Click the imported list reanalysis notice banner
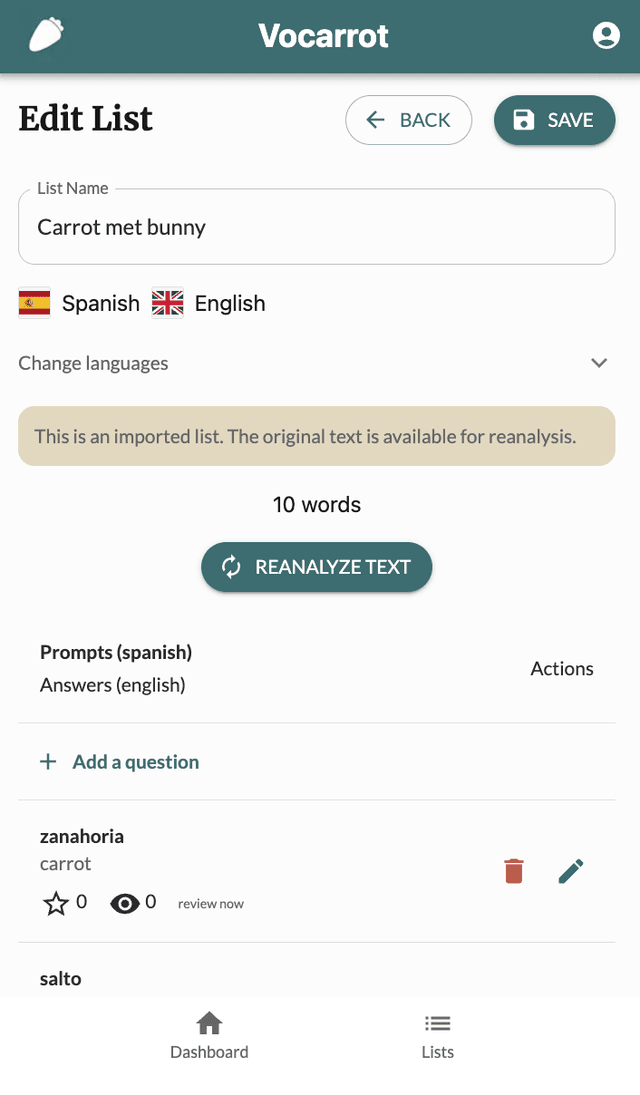Viewport: 640px width, 1095px height. [x=316, y=436]
